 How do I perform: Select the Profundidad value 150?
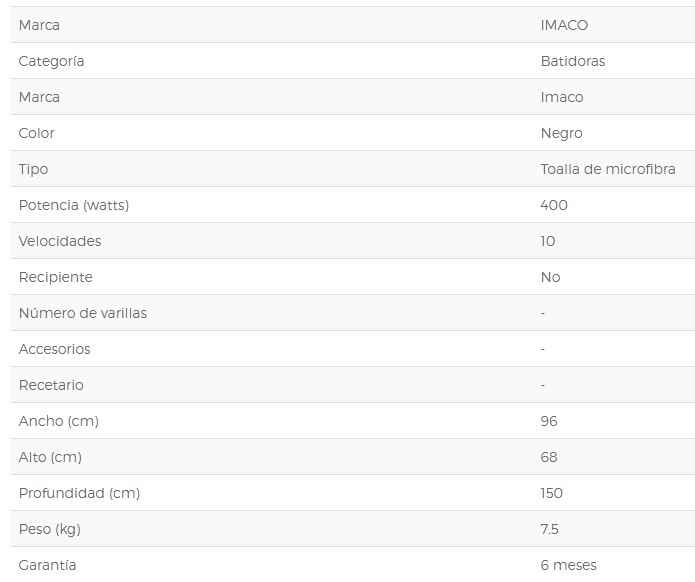tap(551, 493)
